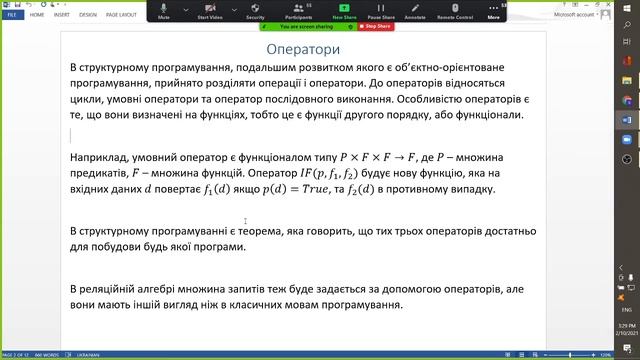
Task: Undo last action in quick access toolbar
Action: [x=29, y=4]
